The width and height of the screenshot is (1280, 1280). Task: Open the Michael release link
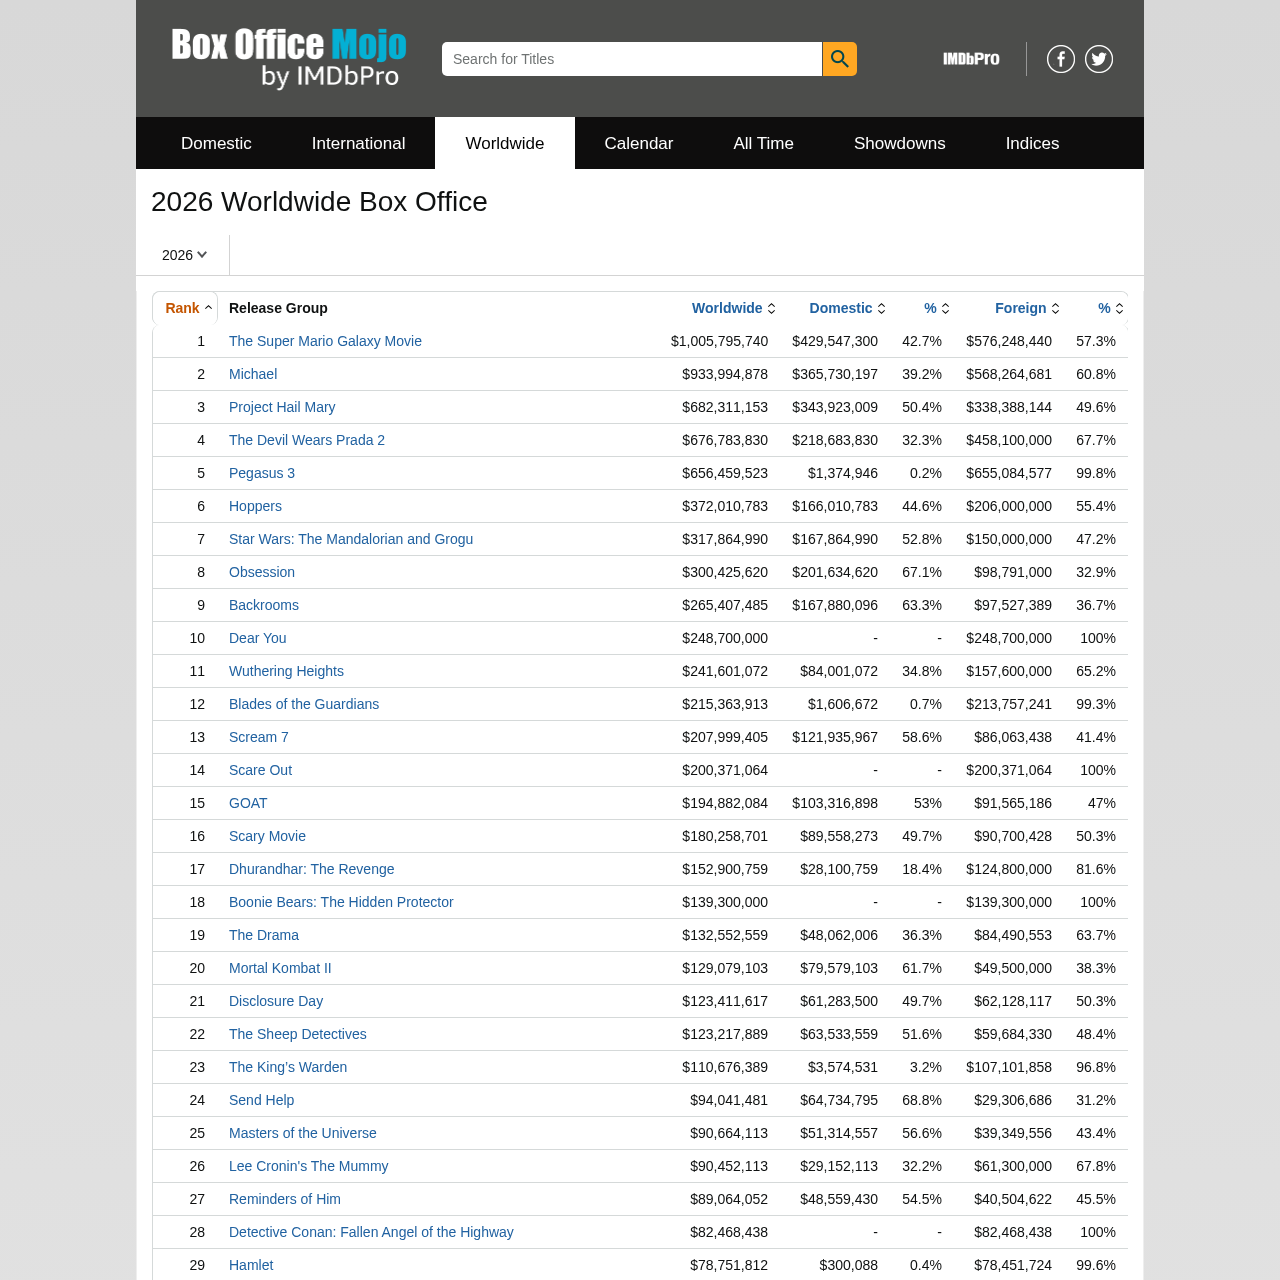point(253,374)
